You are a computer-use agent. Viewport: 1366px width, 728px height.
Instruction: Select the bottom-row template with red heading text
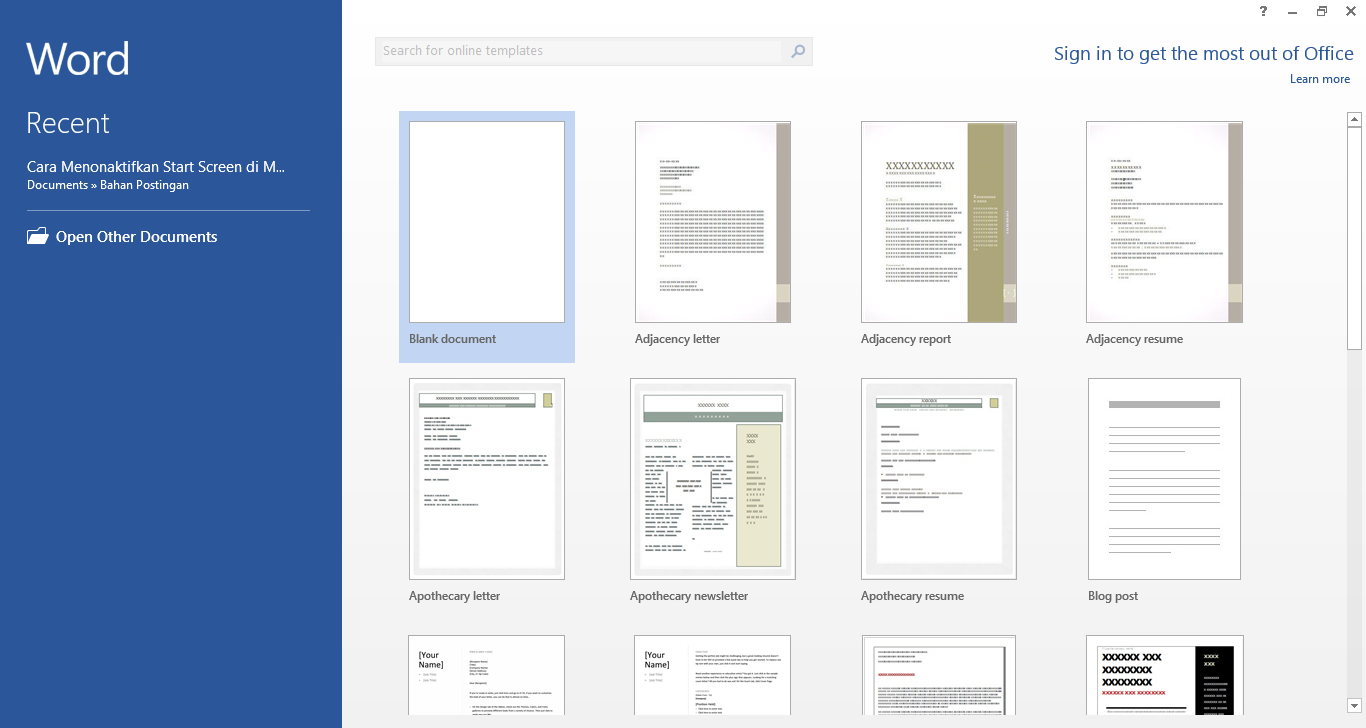pos(939,676)
